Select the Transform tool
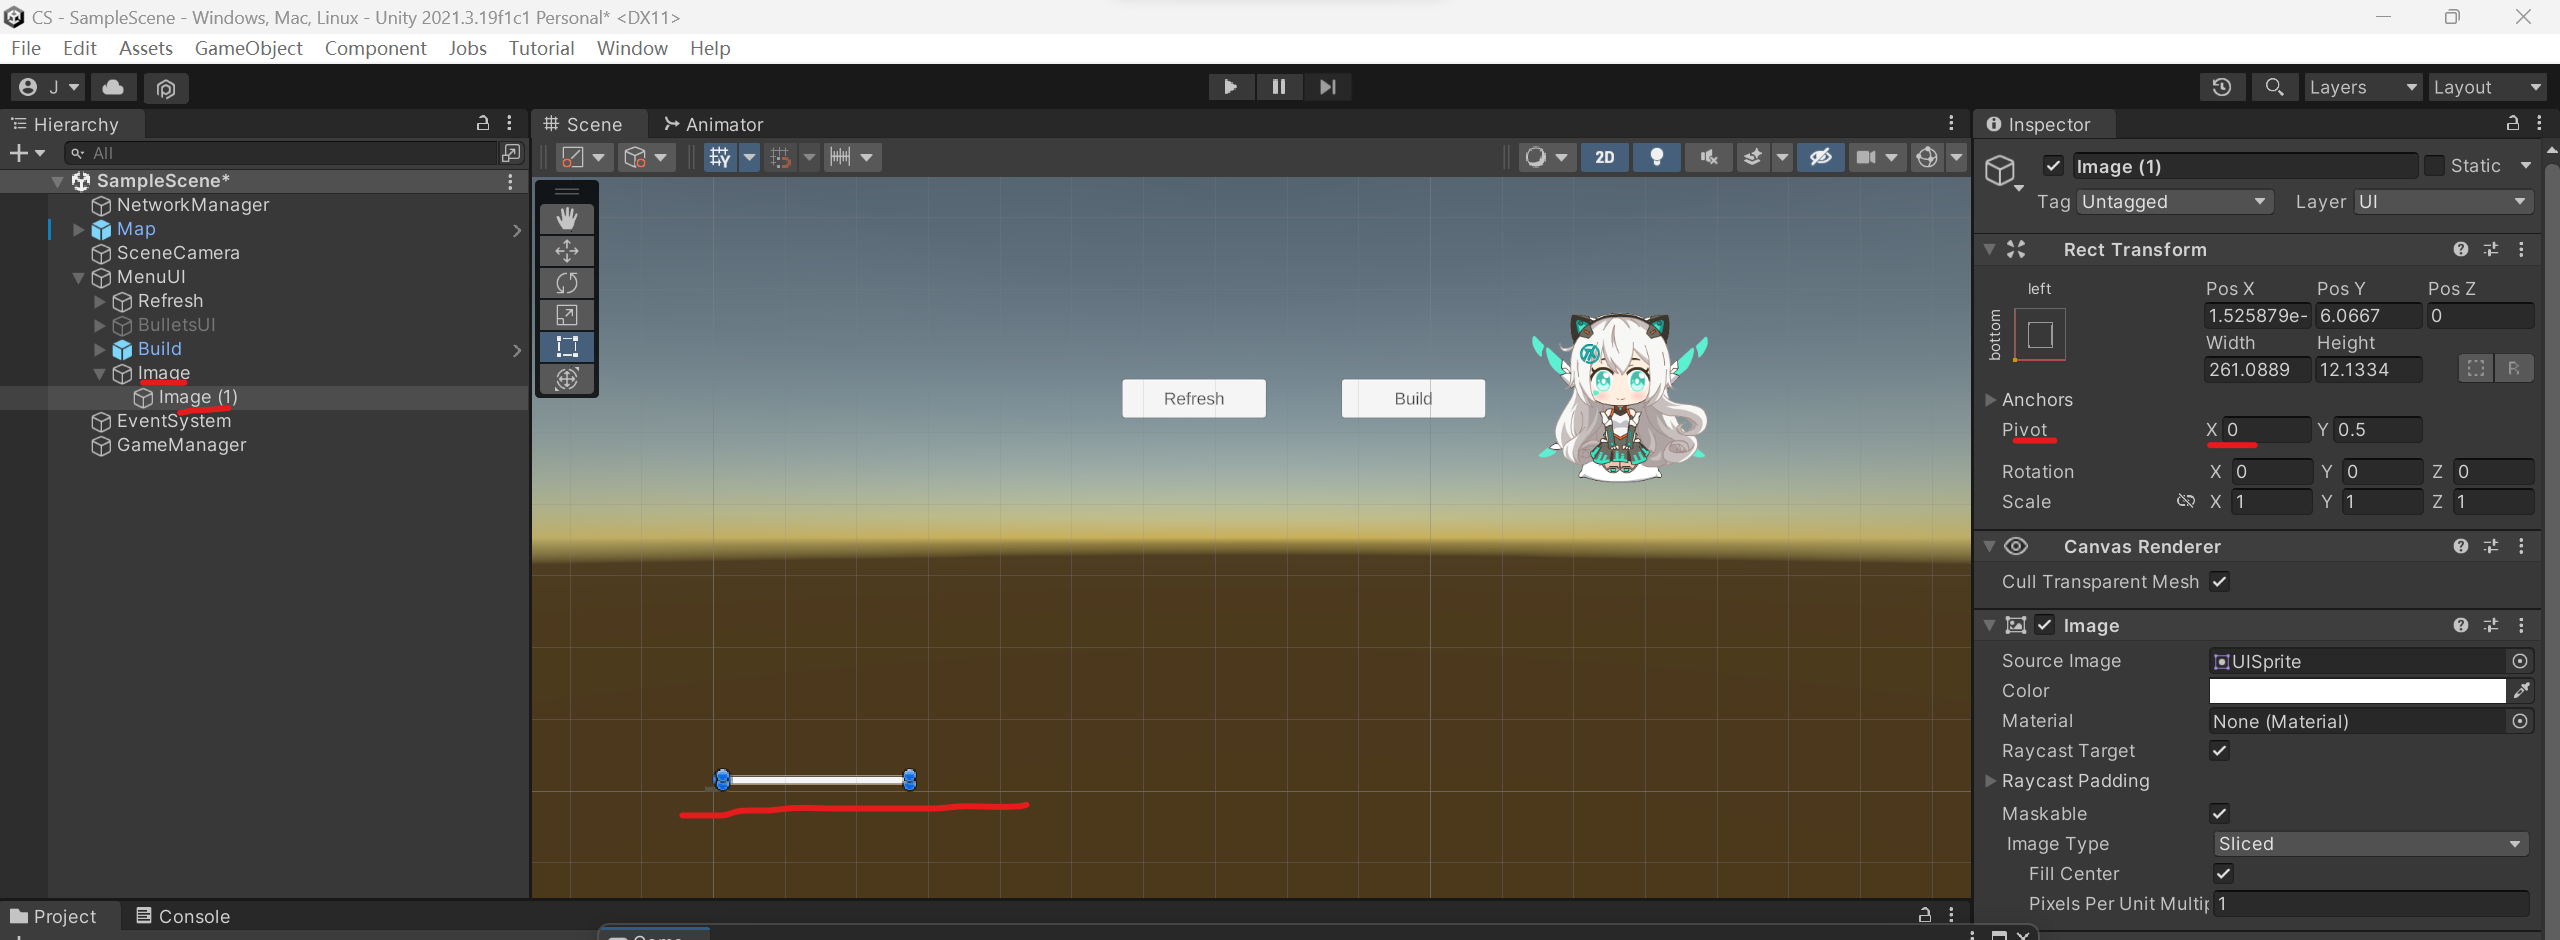The height and width of the screenshot is (940, 2560). 567,379
